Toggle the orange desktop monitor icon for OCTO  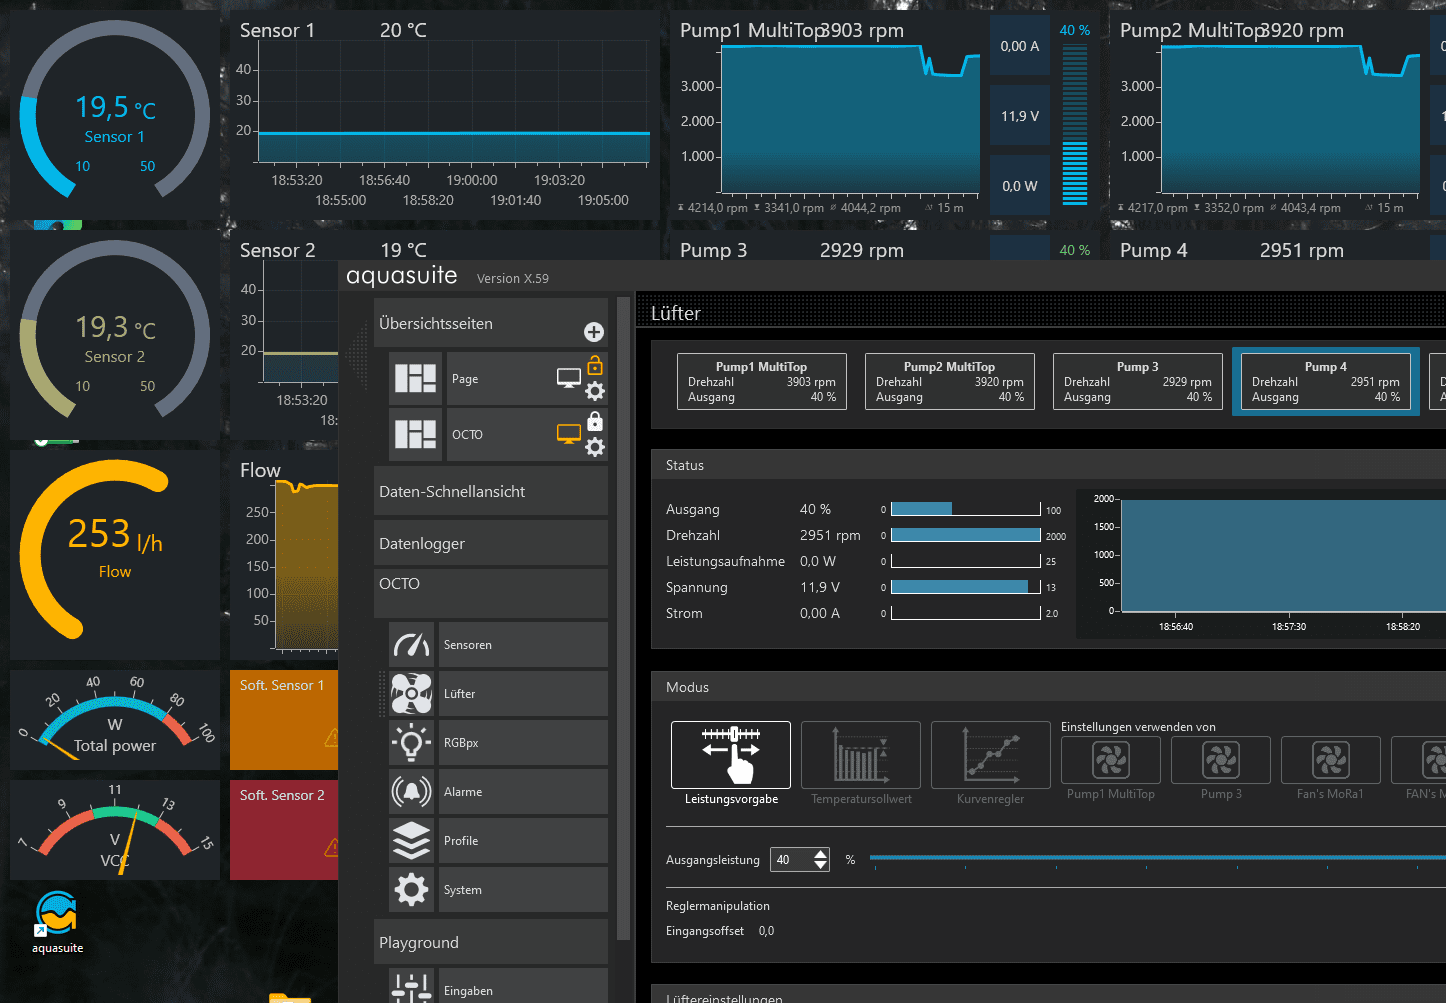pos(569,434)
